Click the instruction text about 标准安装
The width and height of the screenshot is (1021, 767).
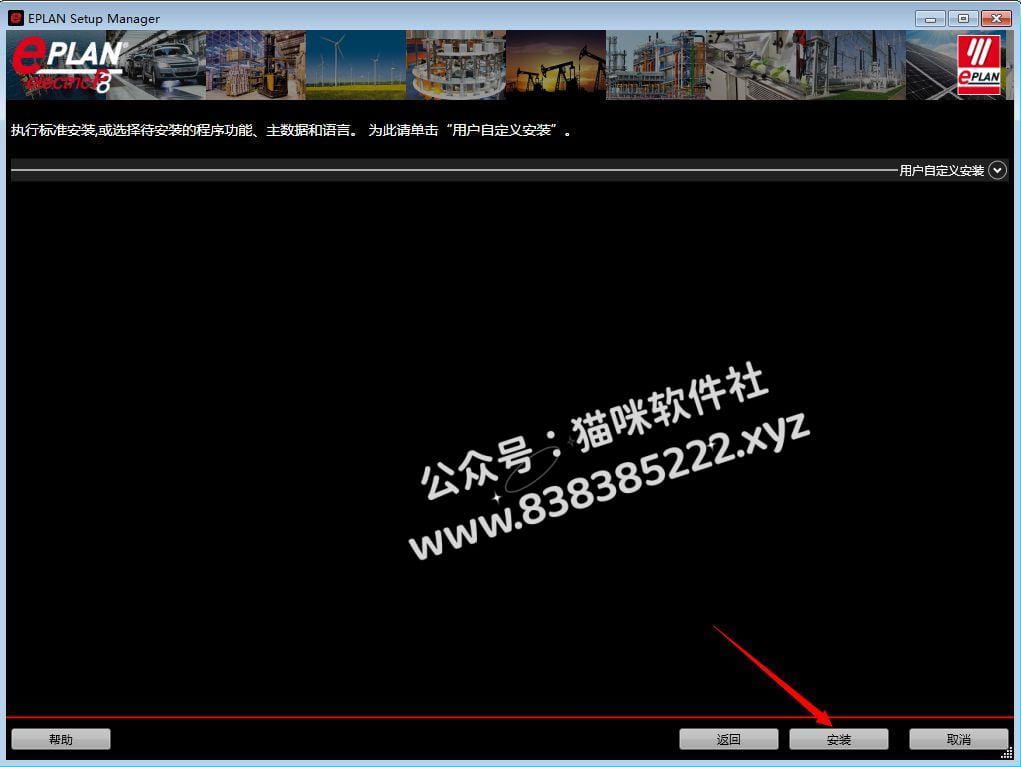(x=291, y=130)
